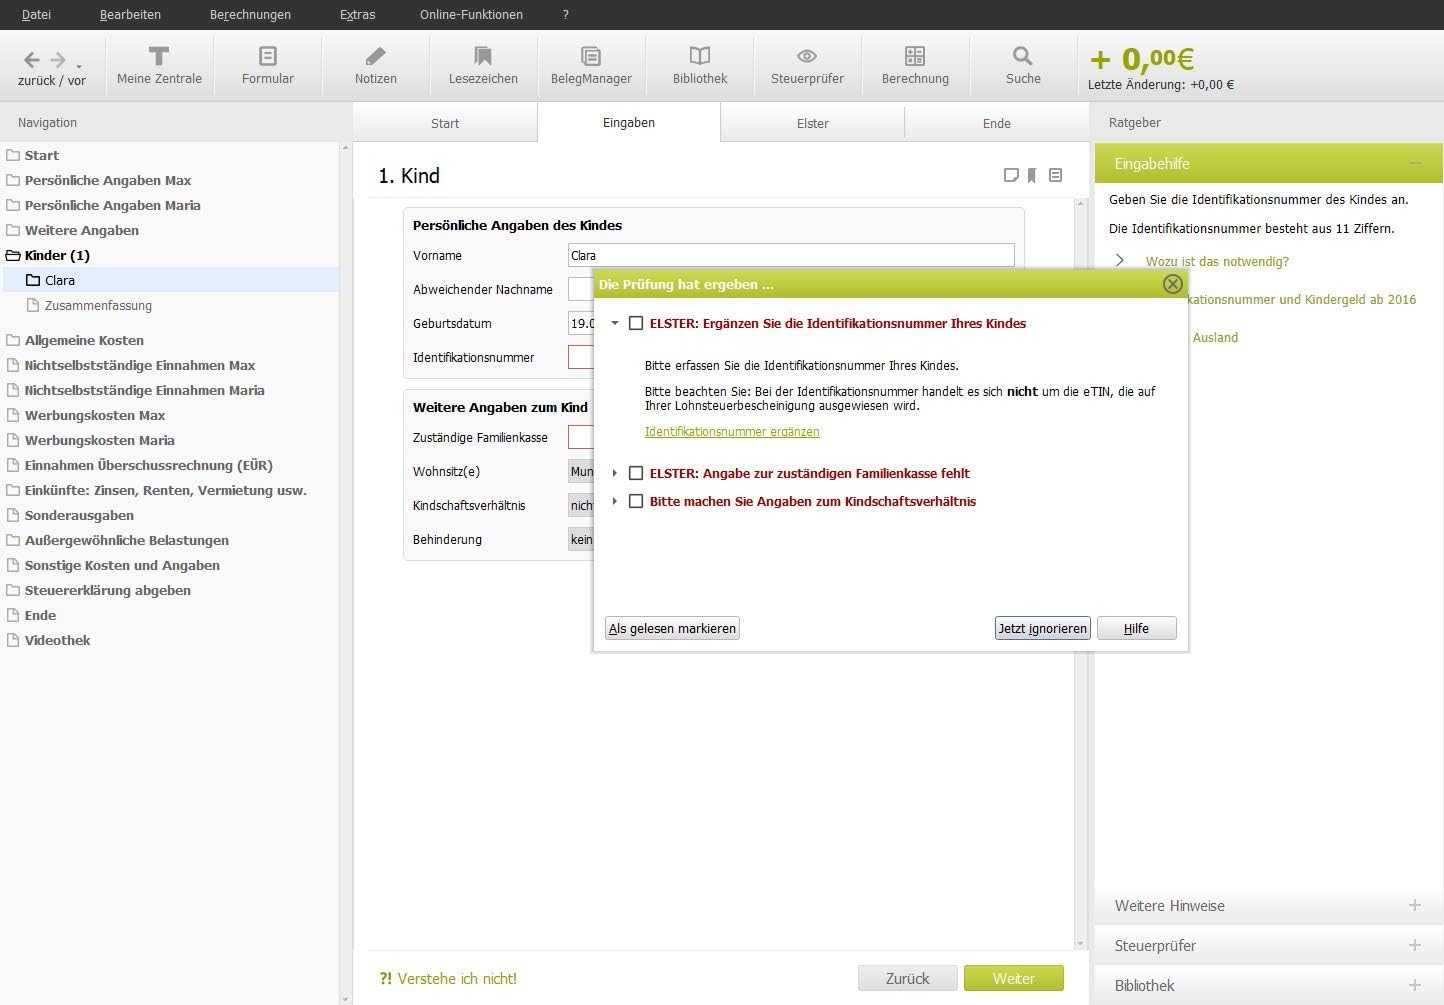Viewport: 1444px width, 1005px height.
Task: Follow Identifikationsnummer ergänzen link
Action: (x=732, y=431)
